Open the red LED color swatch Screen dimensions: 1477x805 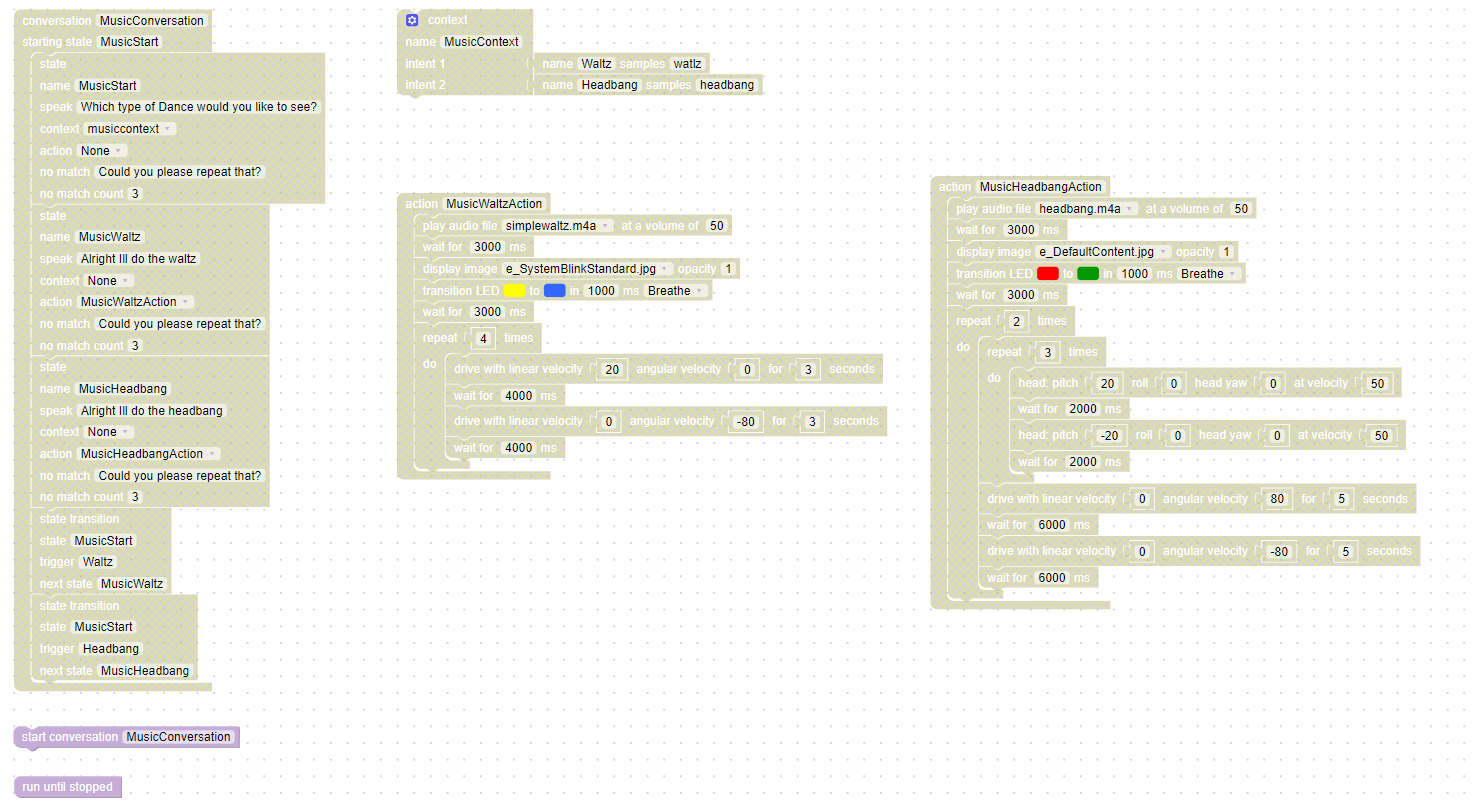point(1048,274)
